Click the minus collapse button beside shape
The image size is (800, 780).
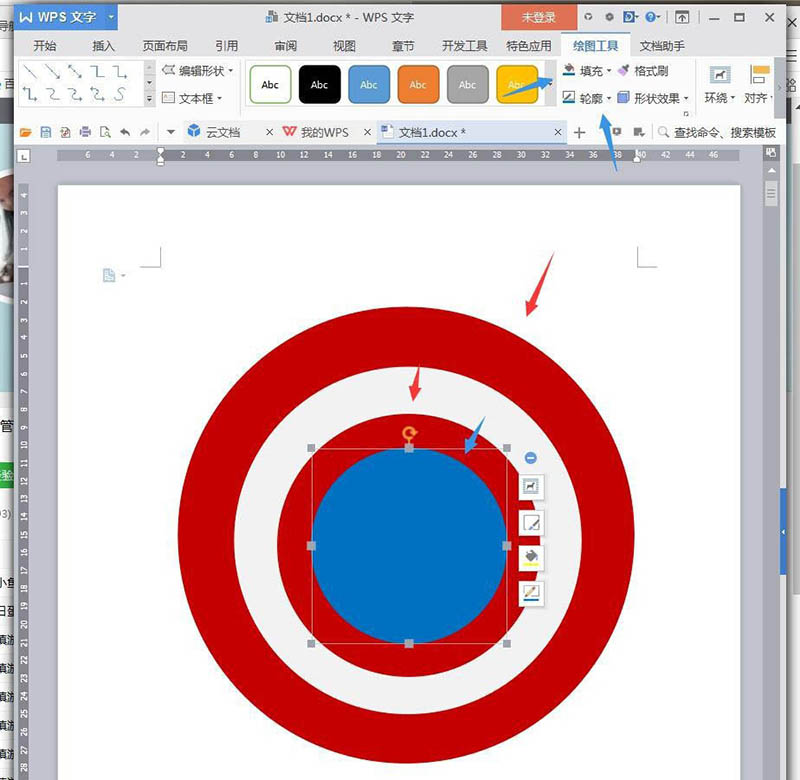pyautogui.click(x=531, y=458)
